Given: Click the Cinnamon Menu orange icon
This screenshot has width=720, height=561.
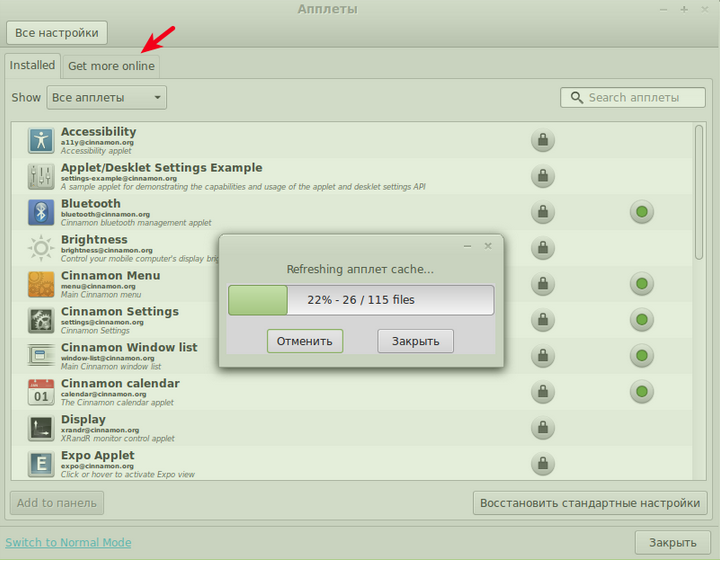Looking at the screenshot, I should 41,284.
